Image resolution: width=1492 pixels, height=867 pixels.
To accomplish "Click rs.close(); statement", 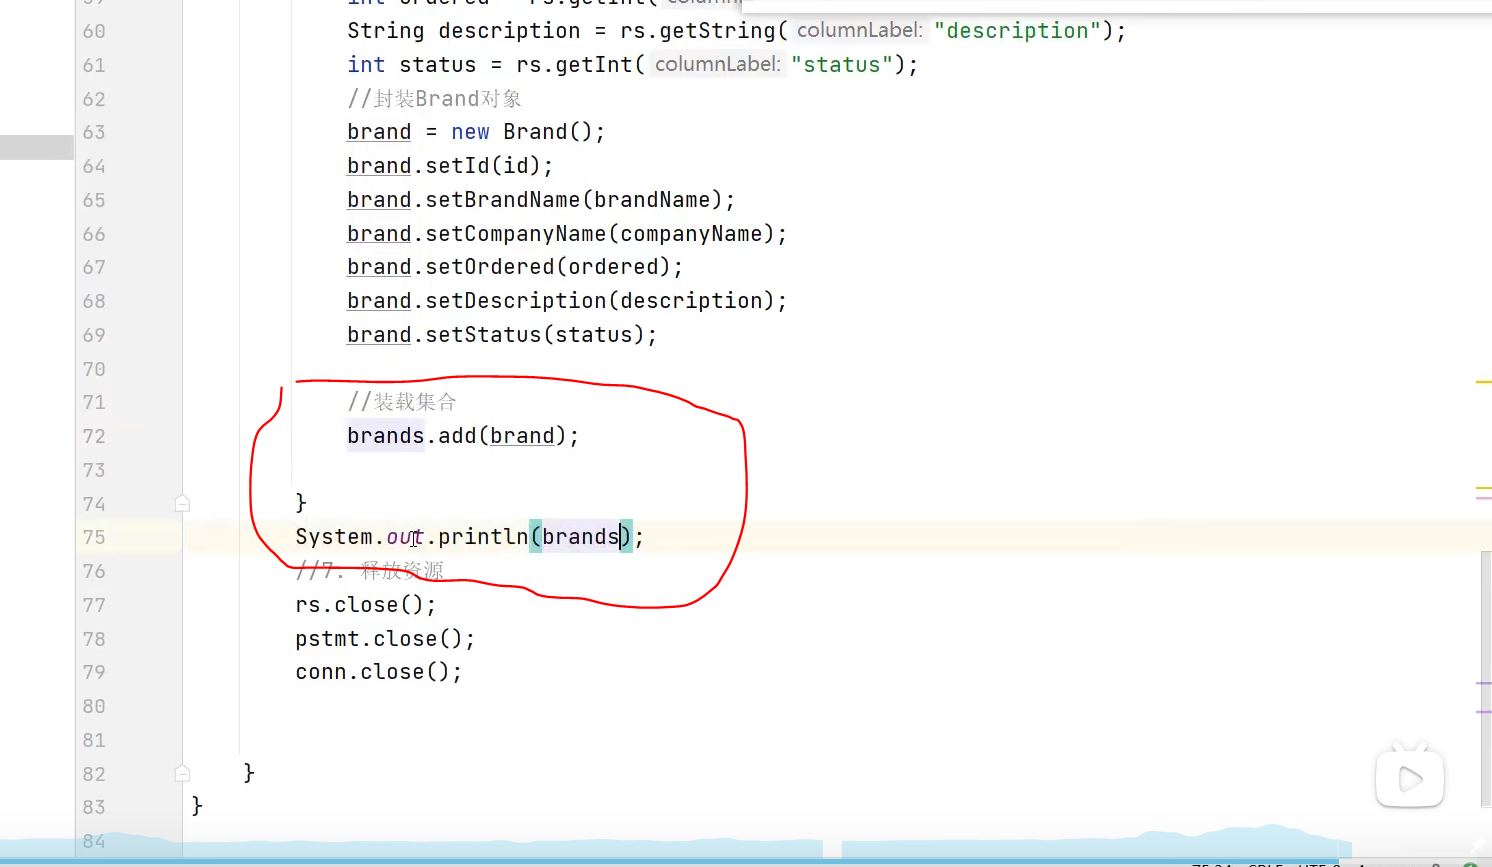I will coord(366,605).
